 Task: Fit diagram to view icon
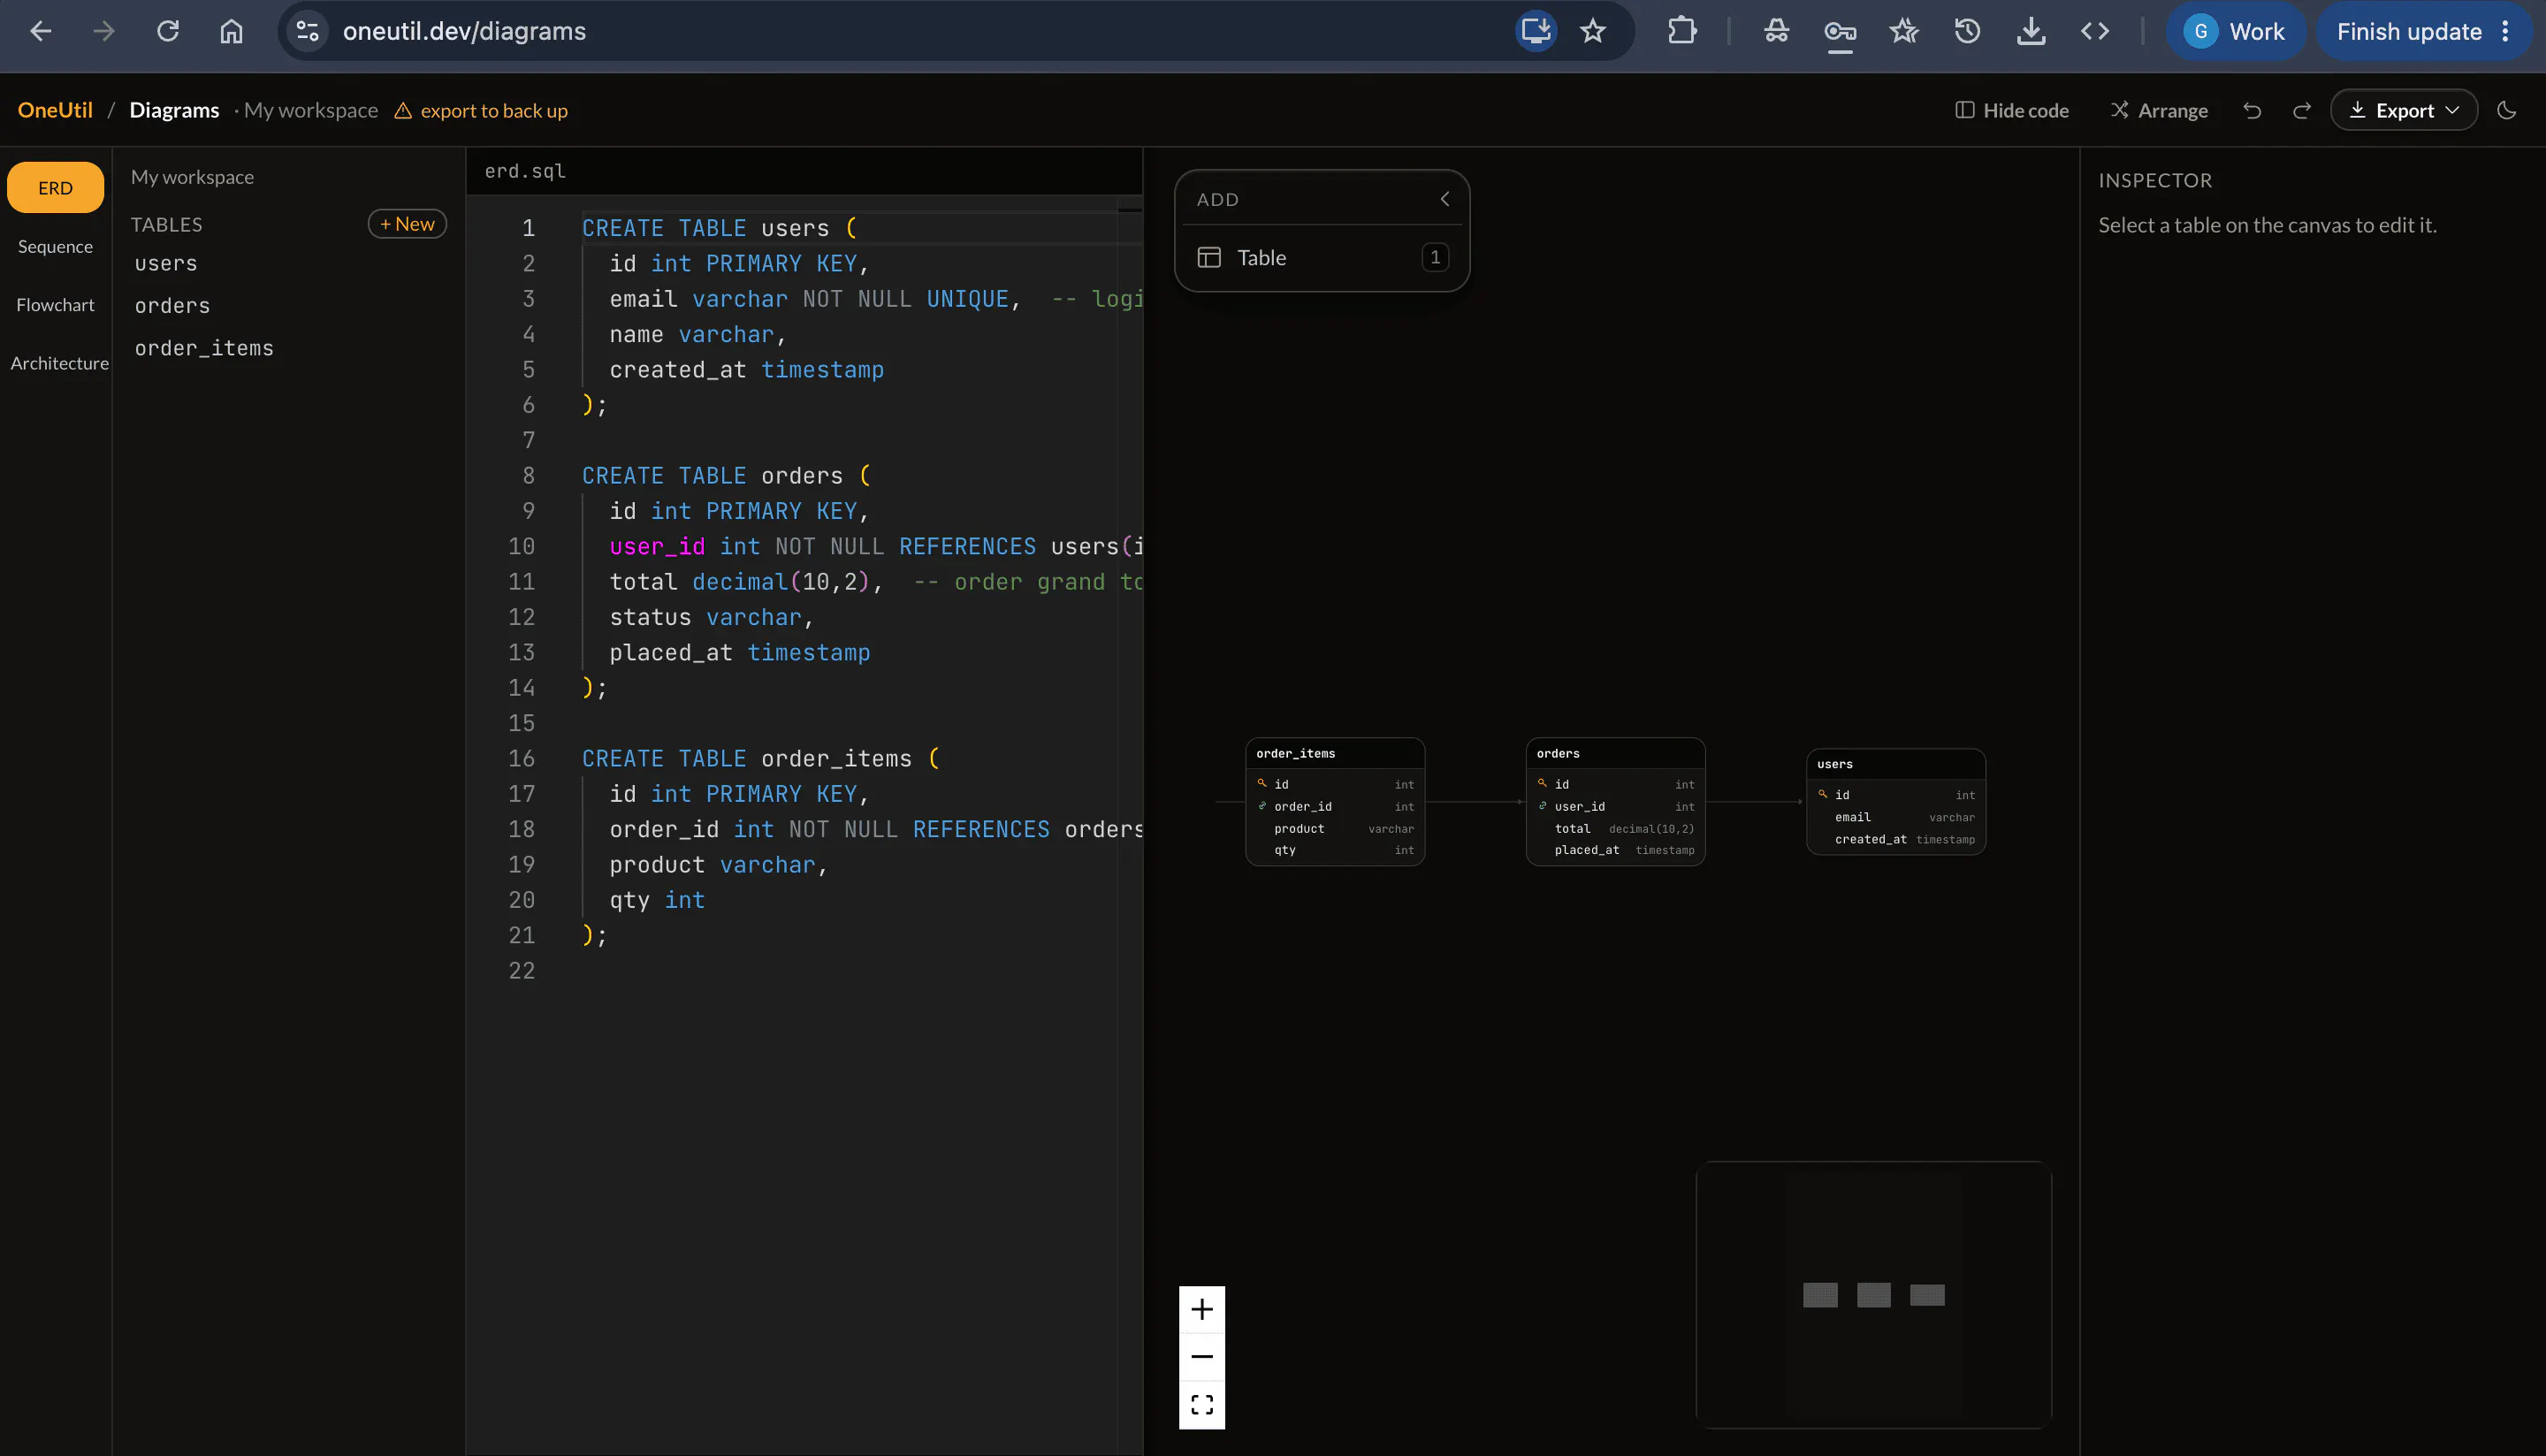pos(1202,1405)
